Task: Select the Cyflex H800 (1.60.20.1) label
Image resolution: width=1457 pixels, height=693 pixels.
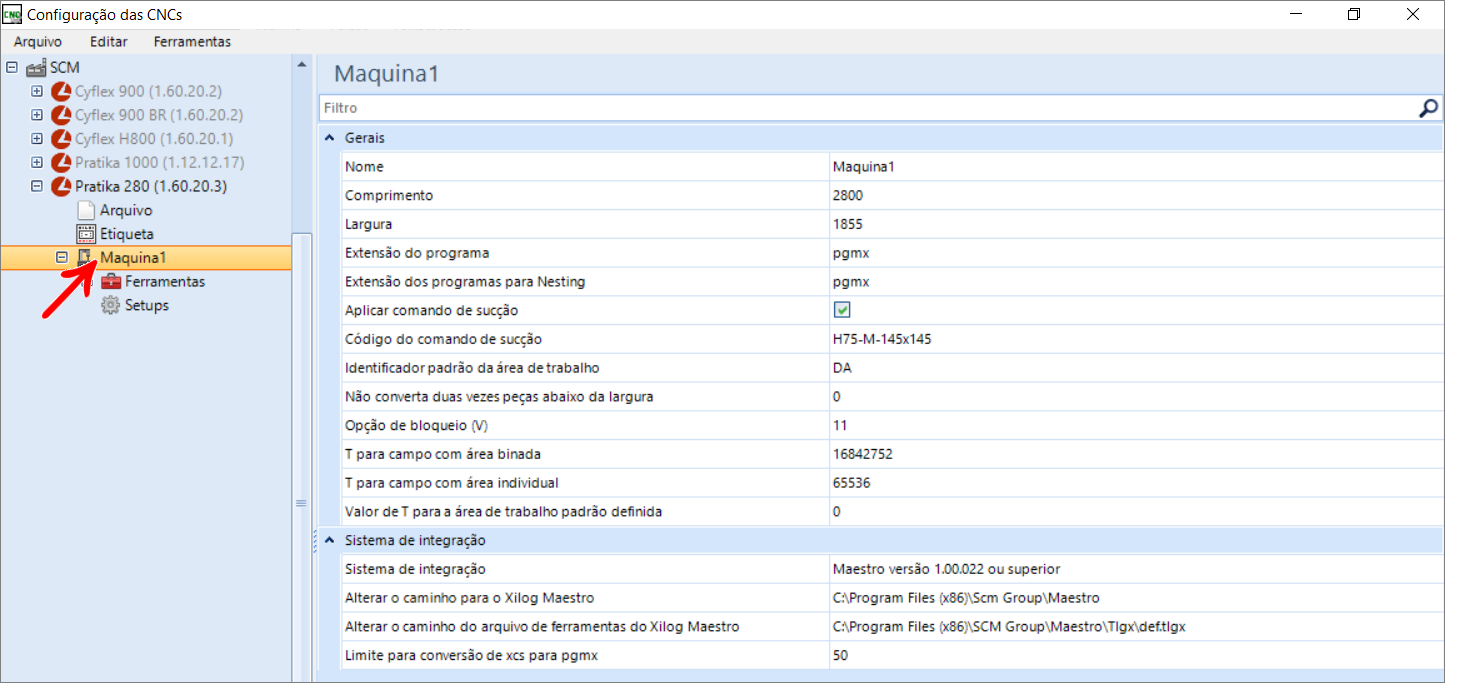Action: tap(154, 139)
